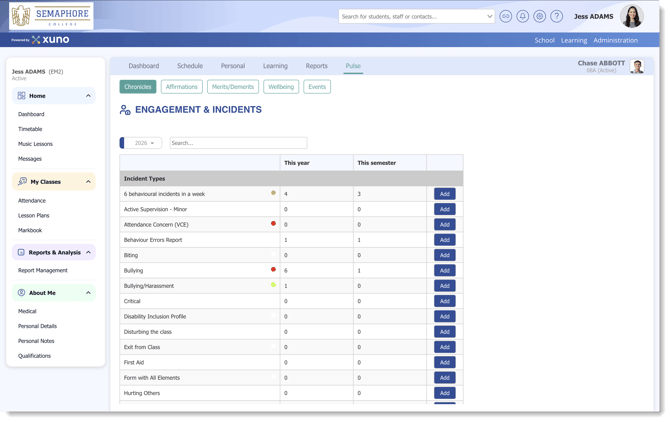Click the red dot beside Bullying
Viewport: 670px width, 422px height.
[273, 270]
